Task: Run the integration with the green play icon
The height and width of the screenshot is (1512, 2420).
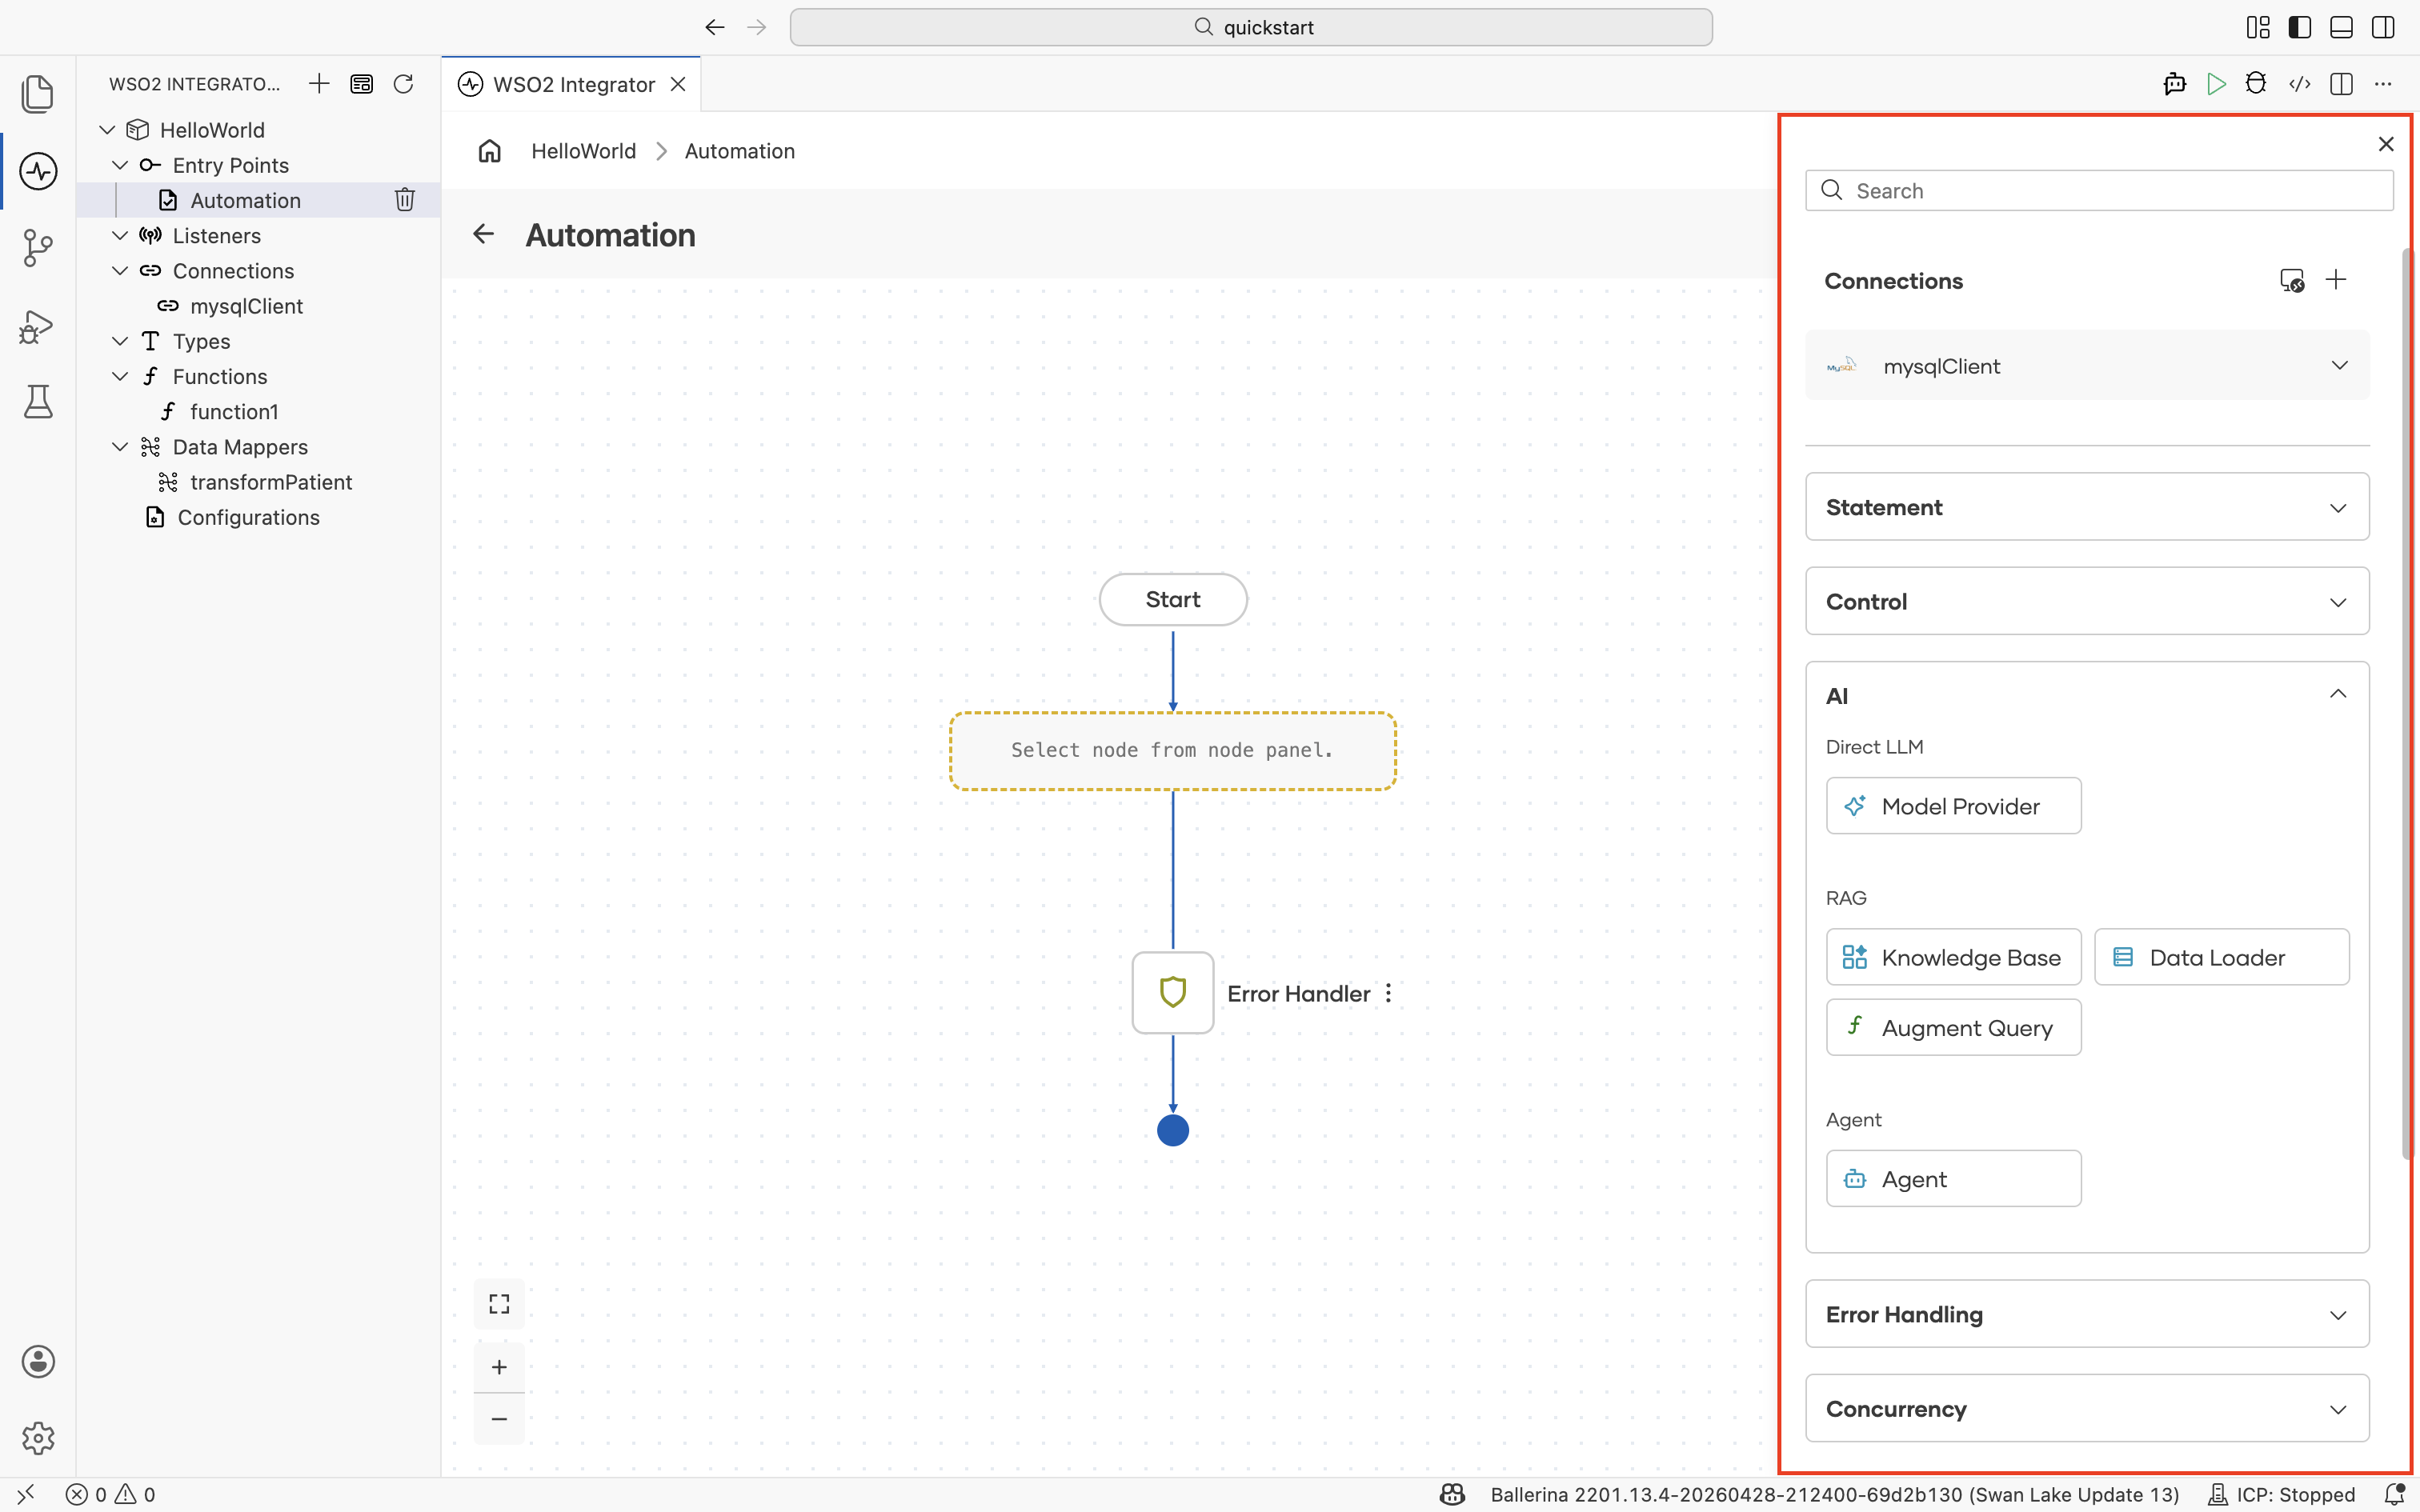Action: (x=2216, y=84)
